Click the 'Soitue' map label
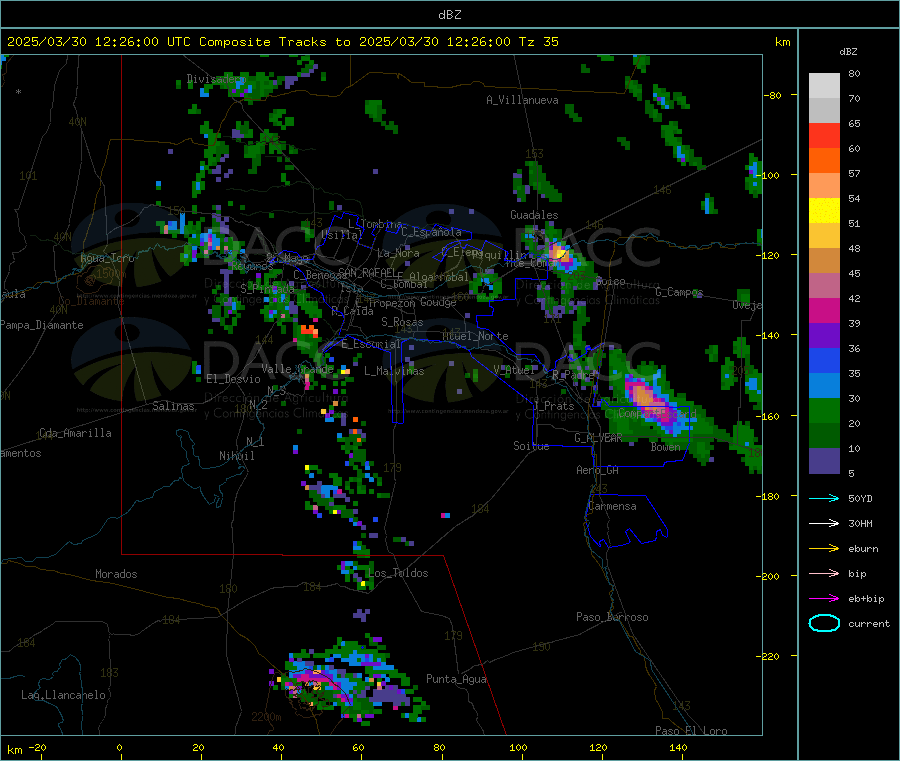900x761 pixels. [x=531, y=446]
